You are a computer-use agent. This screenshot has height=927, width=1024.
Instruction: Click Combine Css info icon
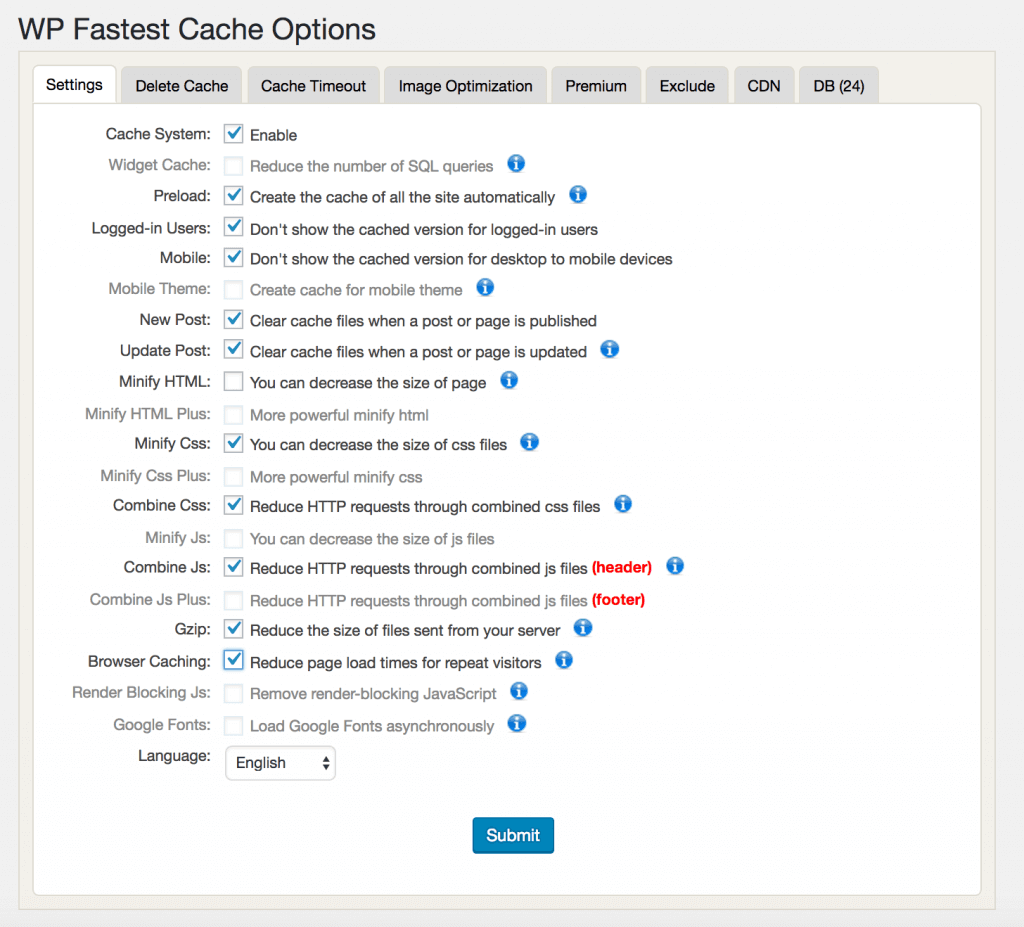[623, 504]
